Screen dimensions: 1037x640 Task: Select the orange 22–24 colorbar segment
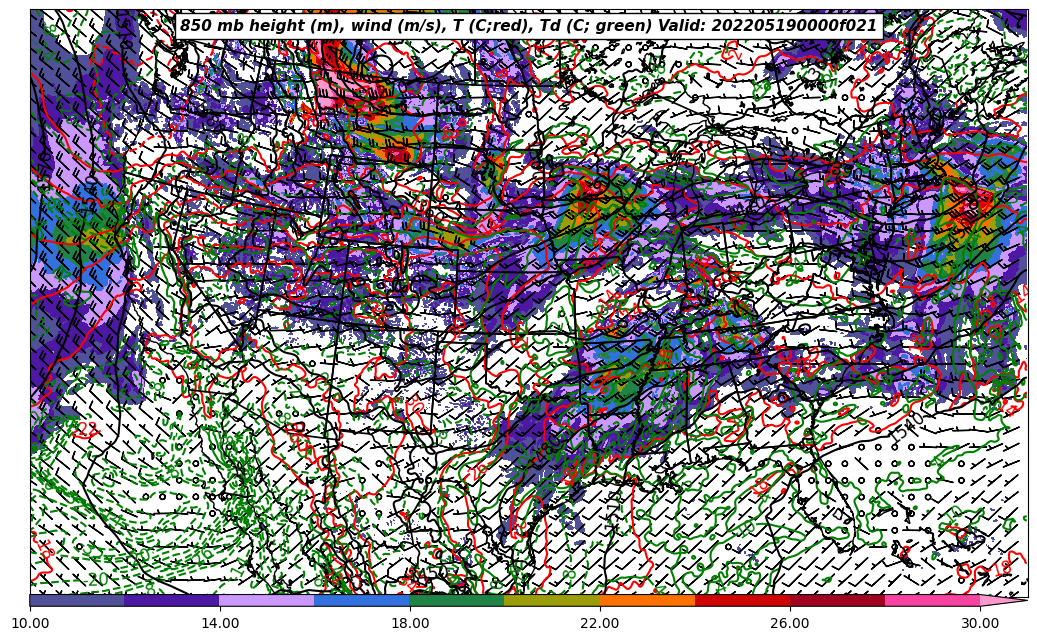[x=647, y=600]
